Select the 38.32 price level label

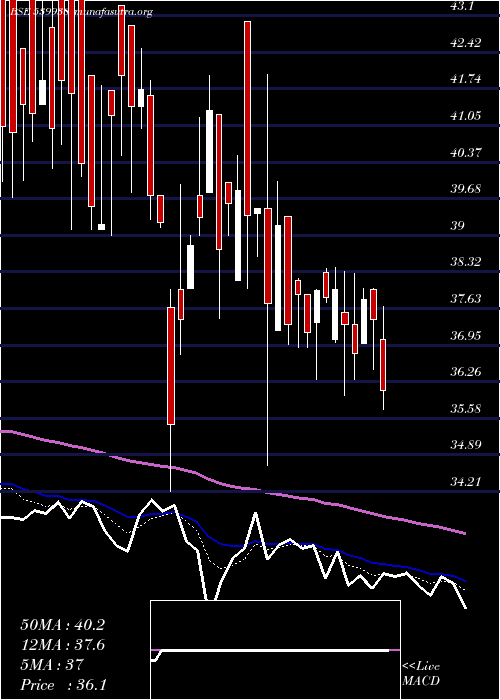coord(466,262)
